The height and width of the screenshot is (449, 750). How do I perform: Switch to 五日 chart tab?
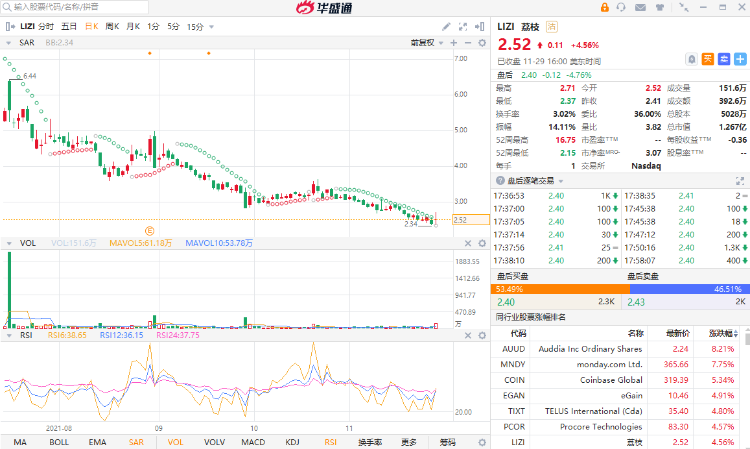pyautogui.click(x=69, y=27)
